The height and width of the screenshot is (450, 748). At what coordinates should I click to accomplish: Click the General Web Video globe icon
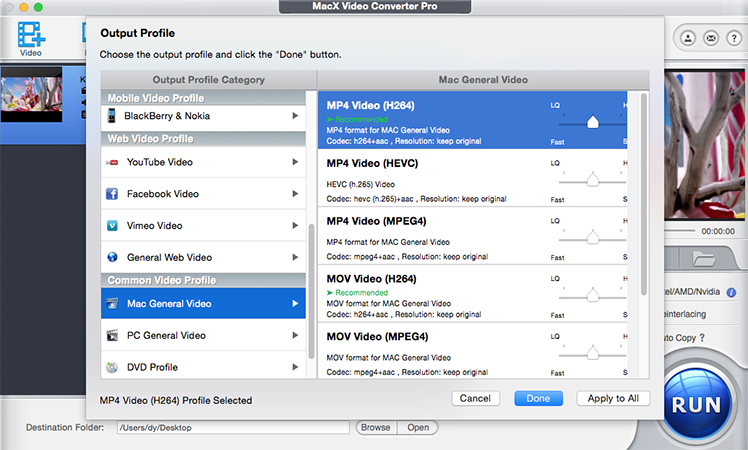pyautogui.click(x=112, y=257)
